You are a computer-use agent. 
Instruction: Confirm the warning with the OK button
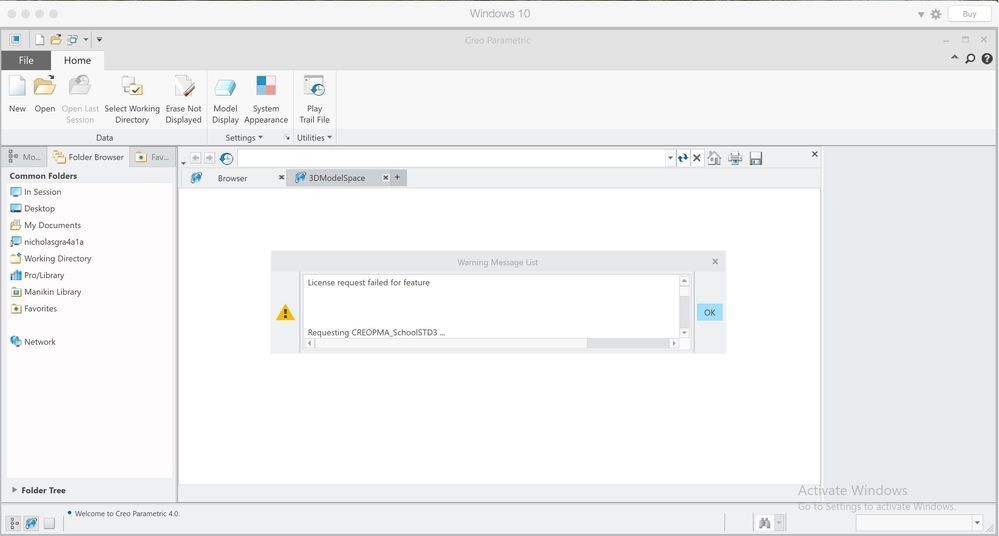[x=709, y=312]
